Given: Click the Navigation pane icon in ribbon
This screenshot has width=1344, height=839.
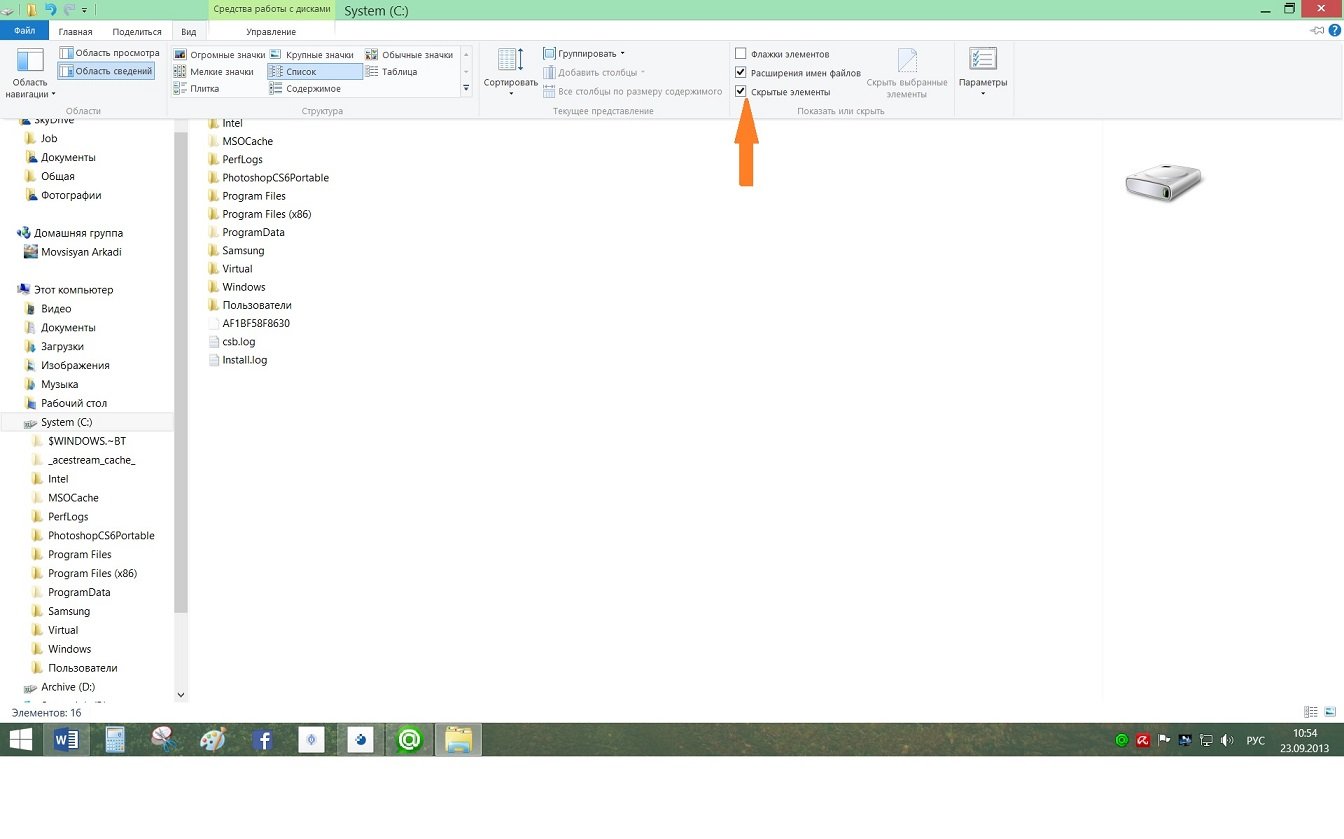Looking at the screenshot, I should pos(30,61).
